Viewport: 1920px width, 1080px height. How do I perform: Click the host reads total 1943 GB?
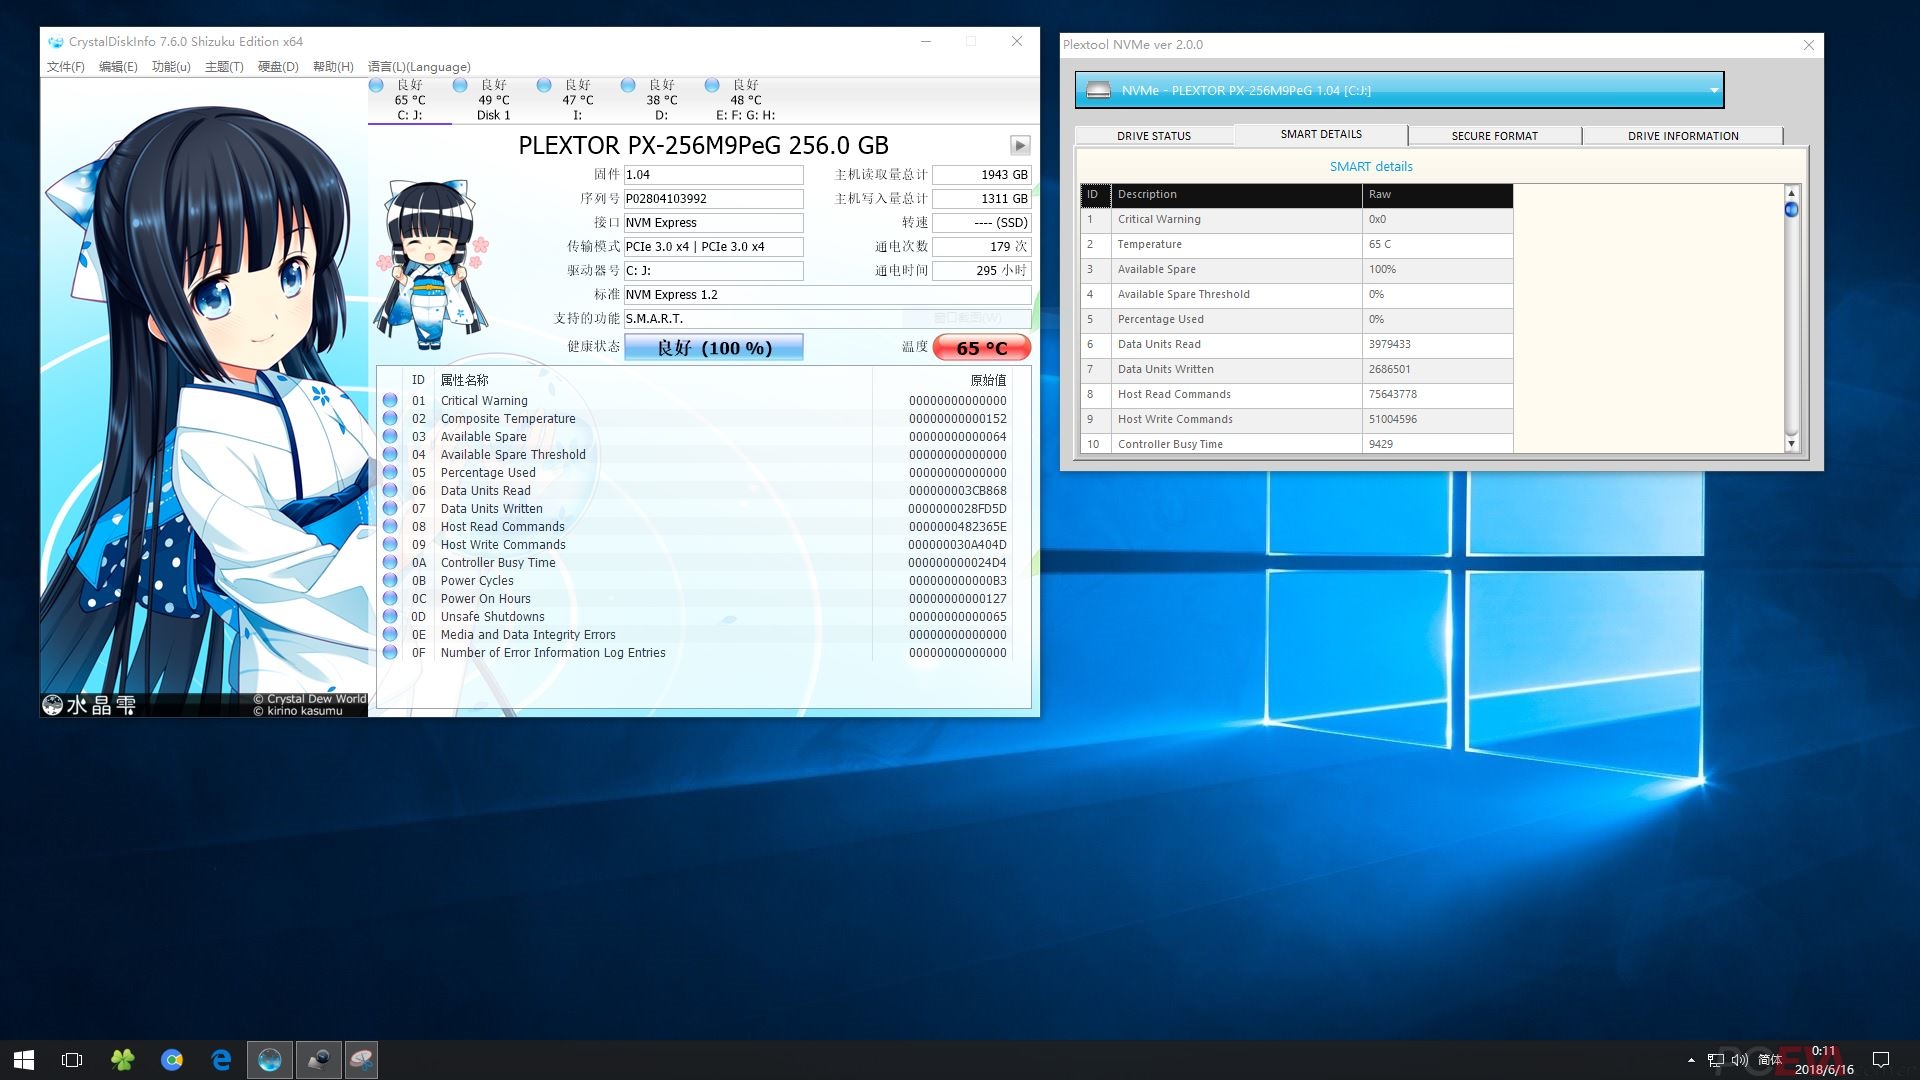982,175
